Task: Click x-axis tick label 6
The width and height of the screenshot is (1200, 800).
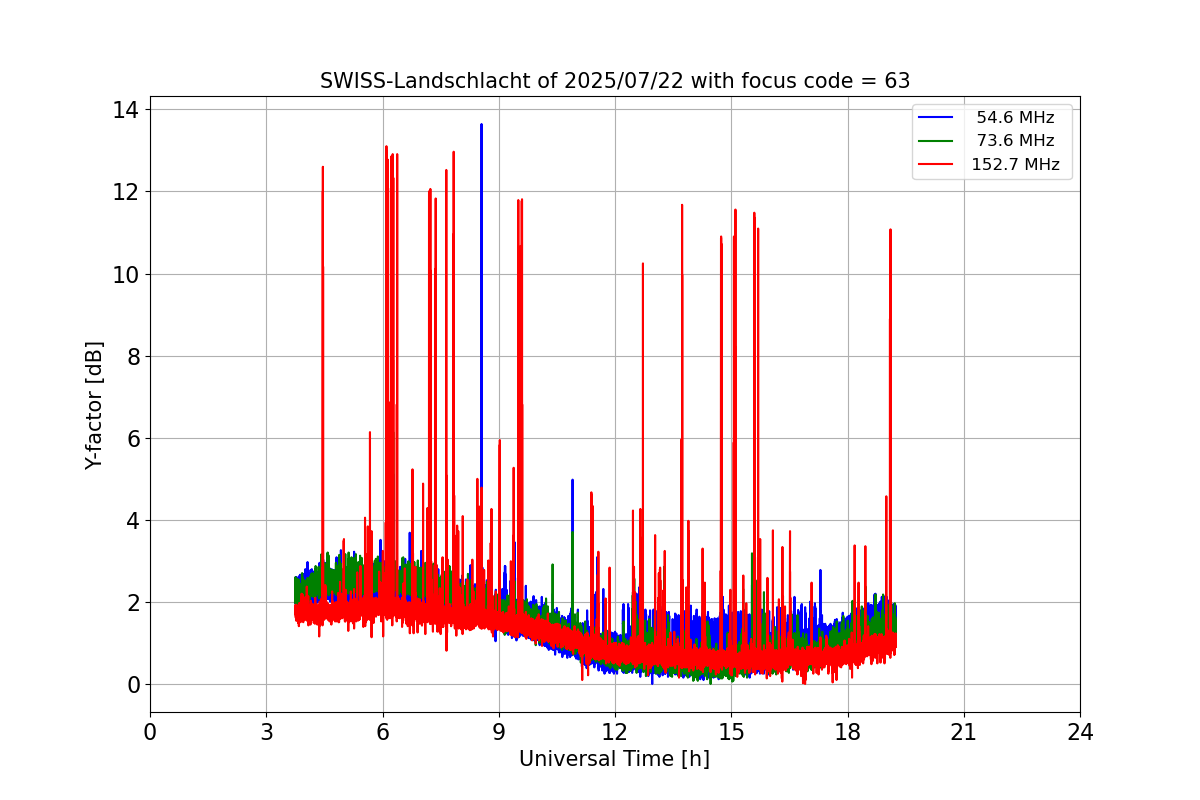Action: [382, 732]
